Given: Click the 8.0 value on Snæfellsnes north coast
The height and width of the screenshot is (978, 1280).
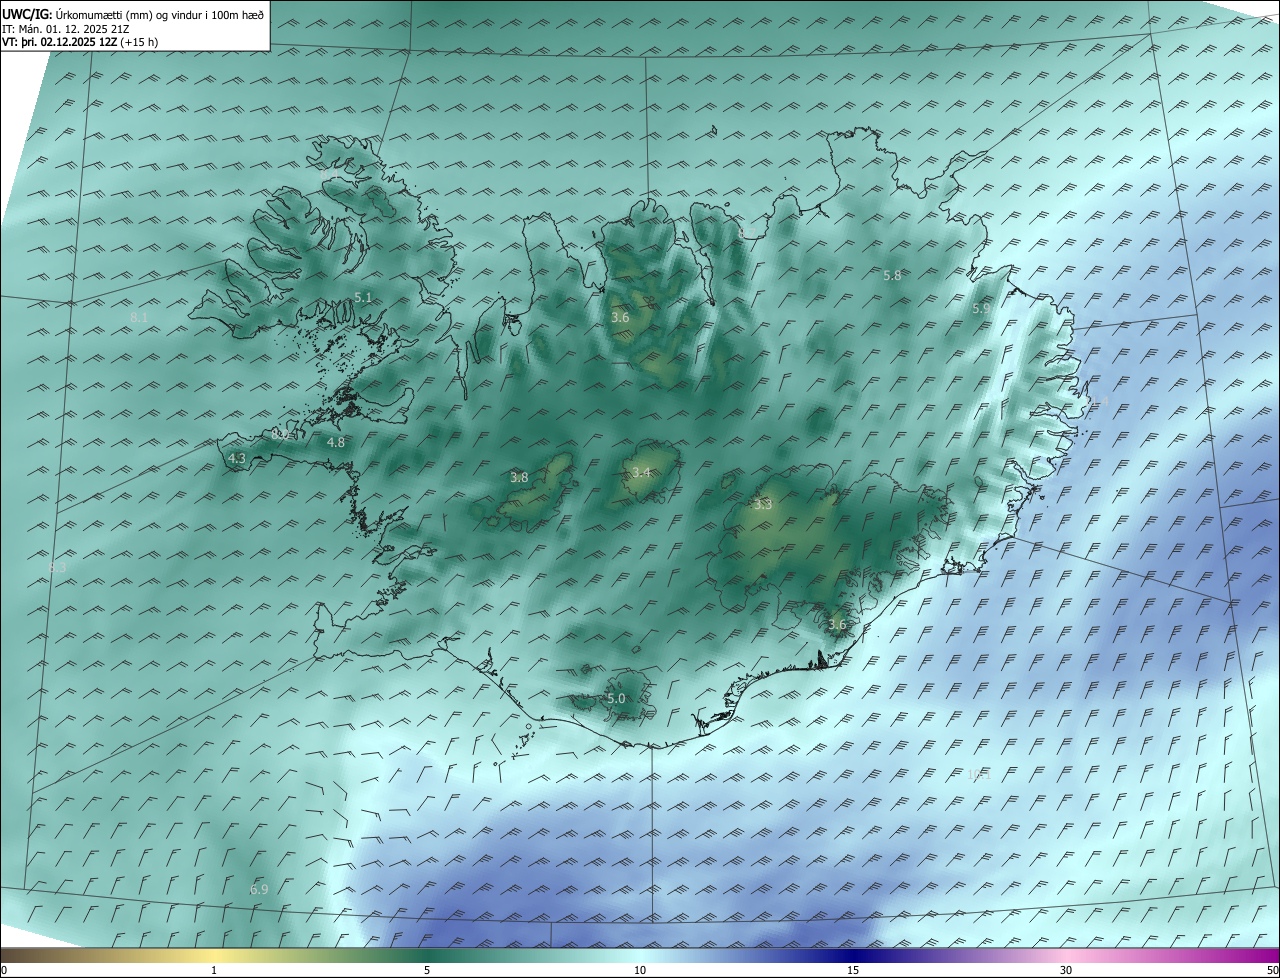Looking at the screenshot, I should pyautogui.click(x=280, y=435).
